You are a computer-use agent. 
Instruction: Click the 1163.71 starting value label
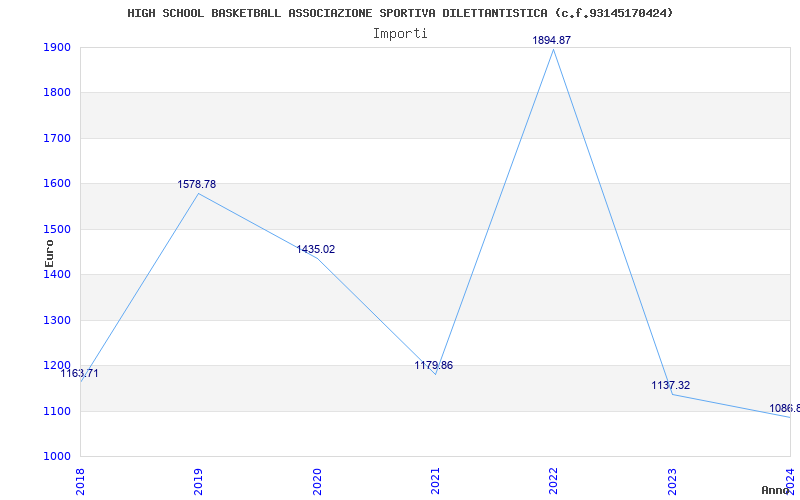coord(80,373)
